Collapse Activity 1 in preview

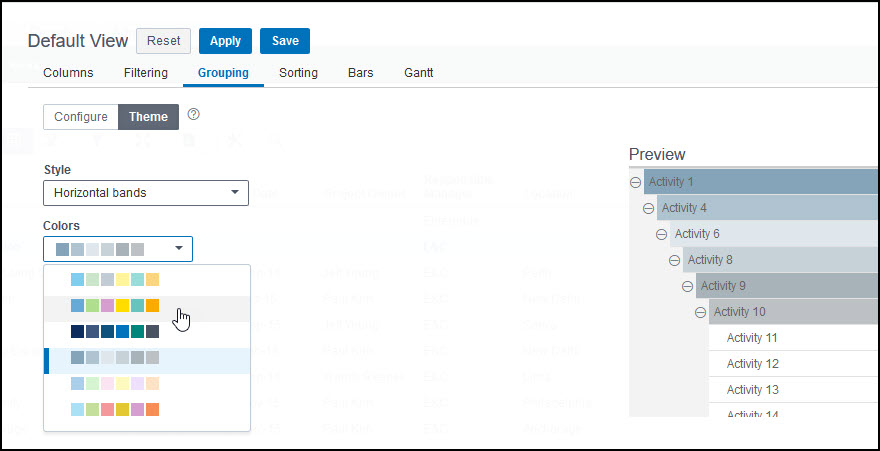[635, 182]
